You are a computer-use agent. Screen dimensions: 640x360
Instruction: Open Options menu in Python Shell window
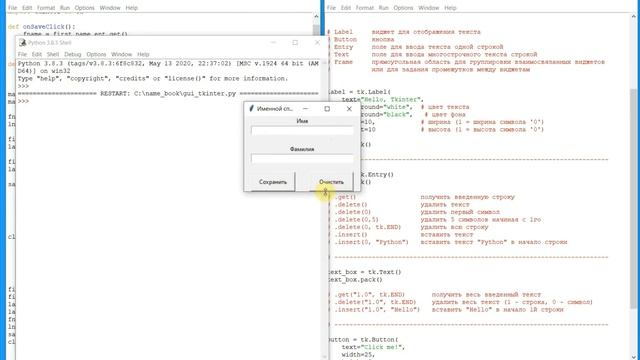point(96,54)
